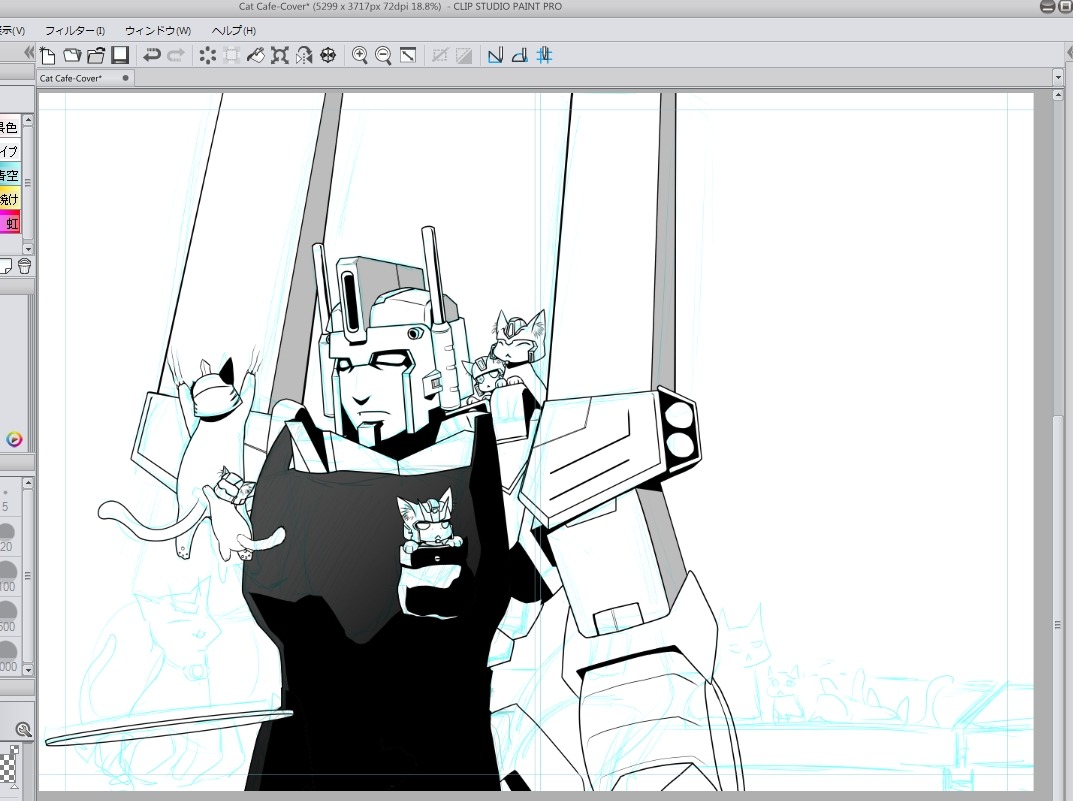The width and height of the screenshot is (1073, 801).
Task: Select the 青空 gradient preset
Action: [10, 176]
